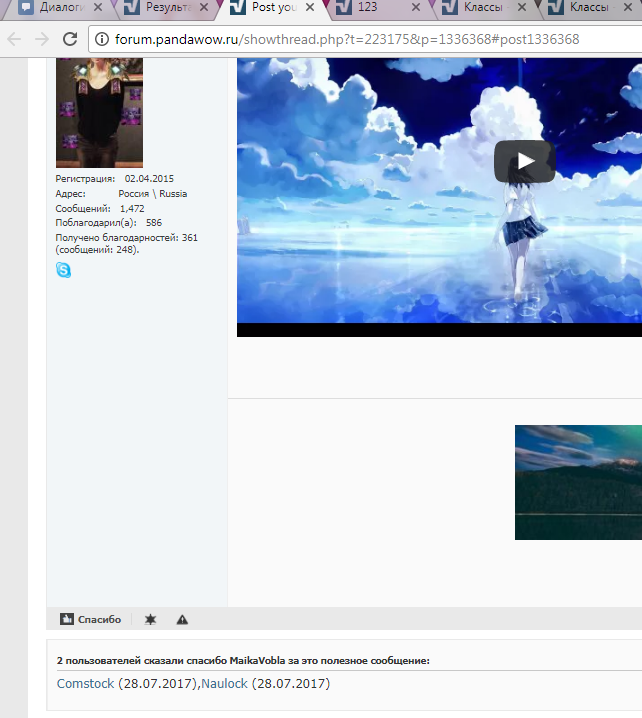Close the first Классы tab
Screen dimensions: 642x718
click(522, 7)
